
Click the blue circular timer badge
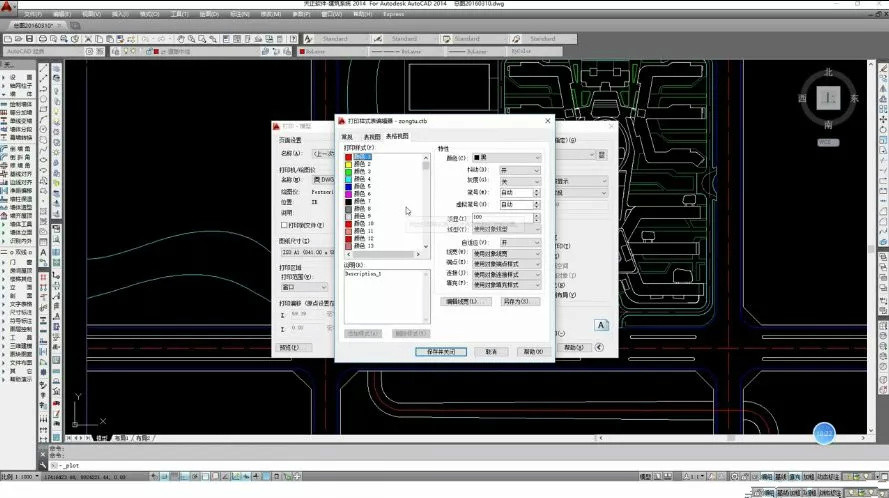tap(823, 432)
